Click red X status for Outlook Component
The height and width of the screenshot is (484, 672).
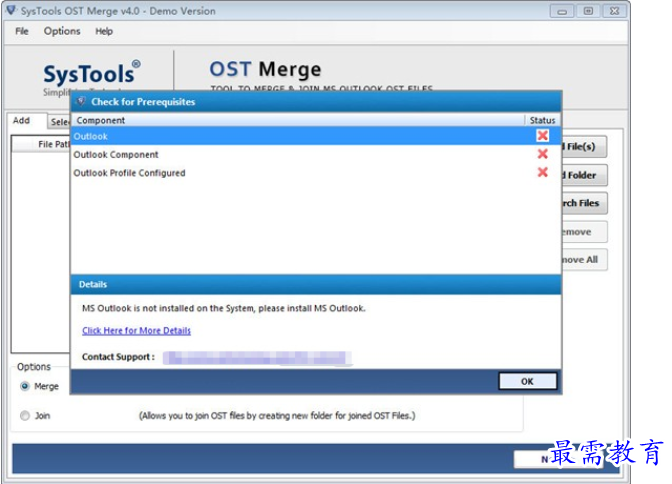coord(543,154)
